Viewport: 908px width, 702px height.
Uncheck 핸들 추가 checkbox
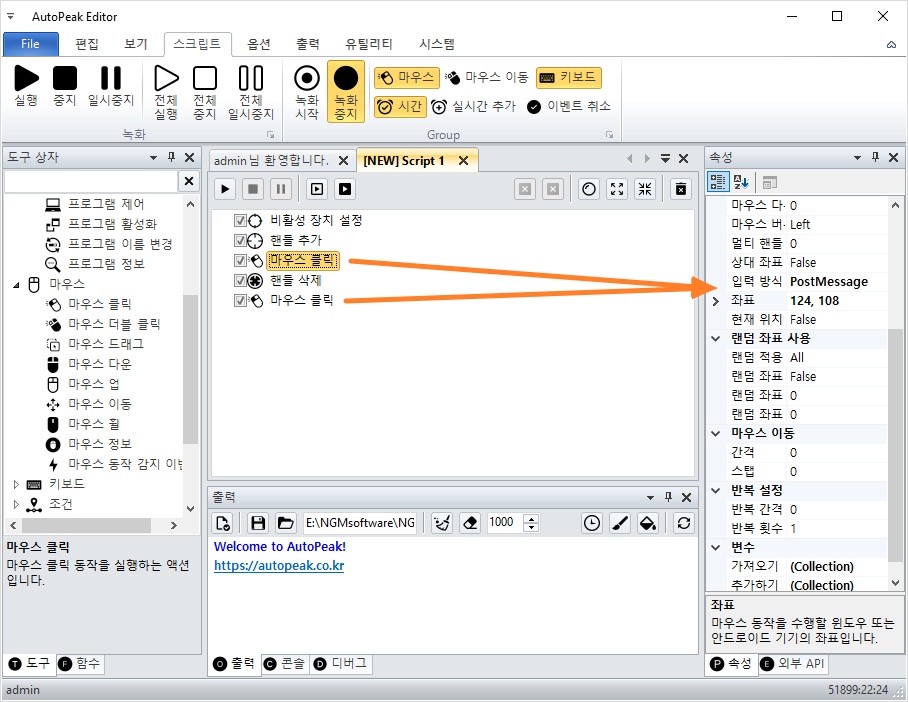coord(240,240)
